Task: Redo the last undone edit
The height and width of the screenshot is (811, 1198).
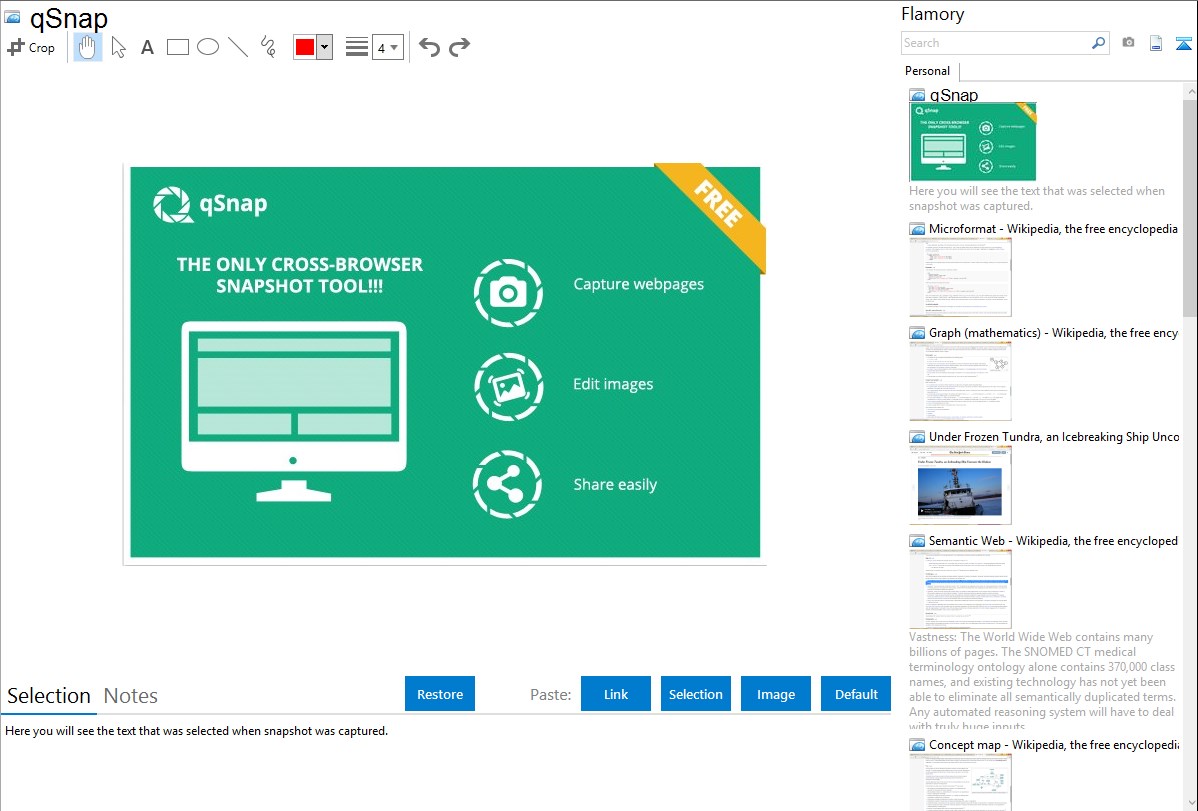Action: (459, 47)
